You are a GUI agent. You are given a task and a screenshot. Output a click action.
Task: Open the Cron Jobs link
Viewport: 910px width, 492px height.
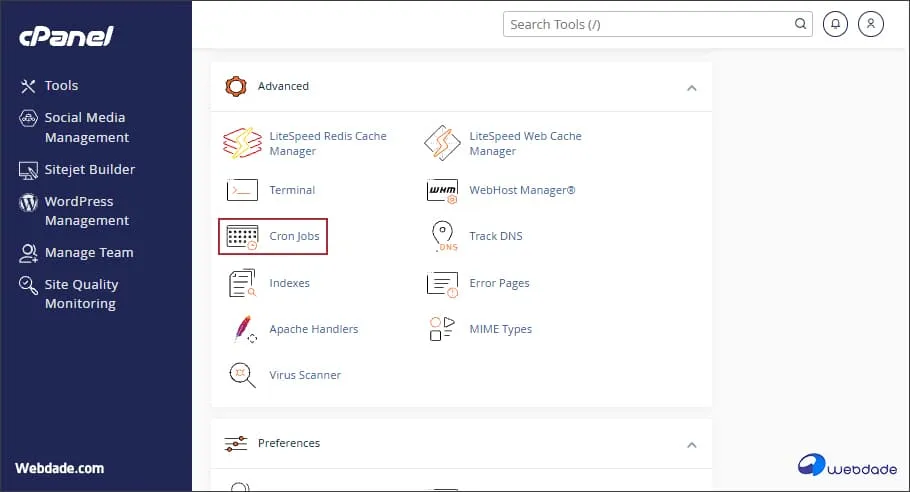coord(294,236)
